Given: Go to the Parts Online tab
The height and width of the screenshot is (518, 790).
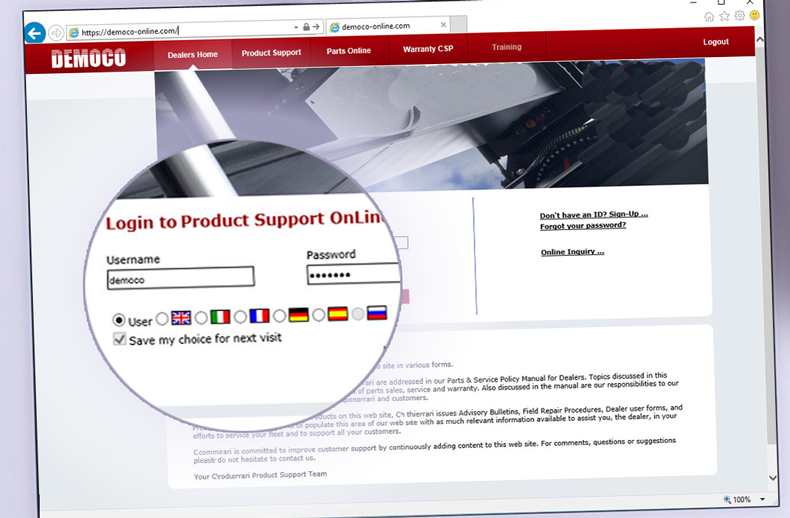Looking at the screenshot, I should click(x=348, y=50).
